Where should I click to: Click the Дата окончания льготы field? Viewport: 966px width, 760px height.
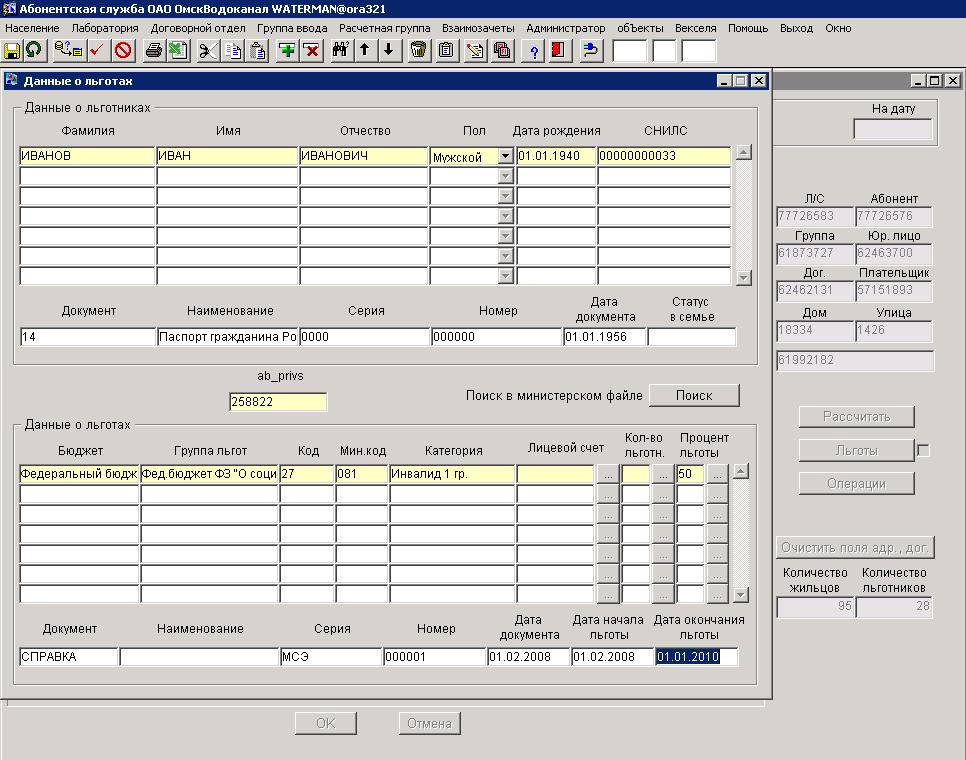(x=696, y=657)
